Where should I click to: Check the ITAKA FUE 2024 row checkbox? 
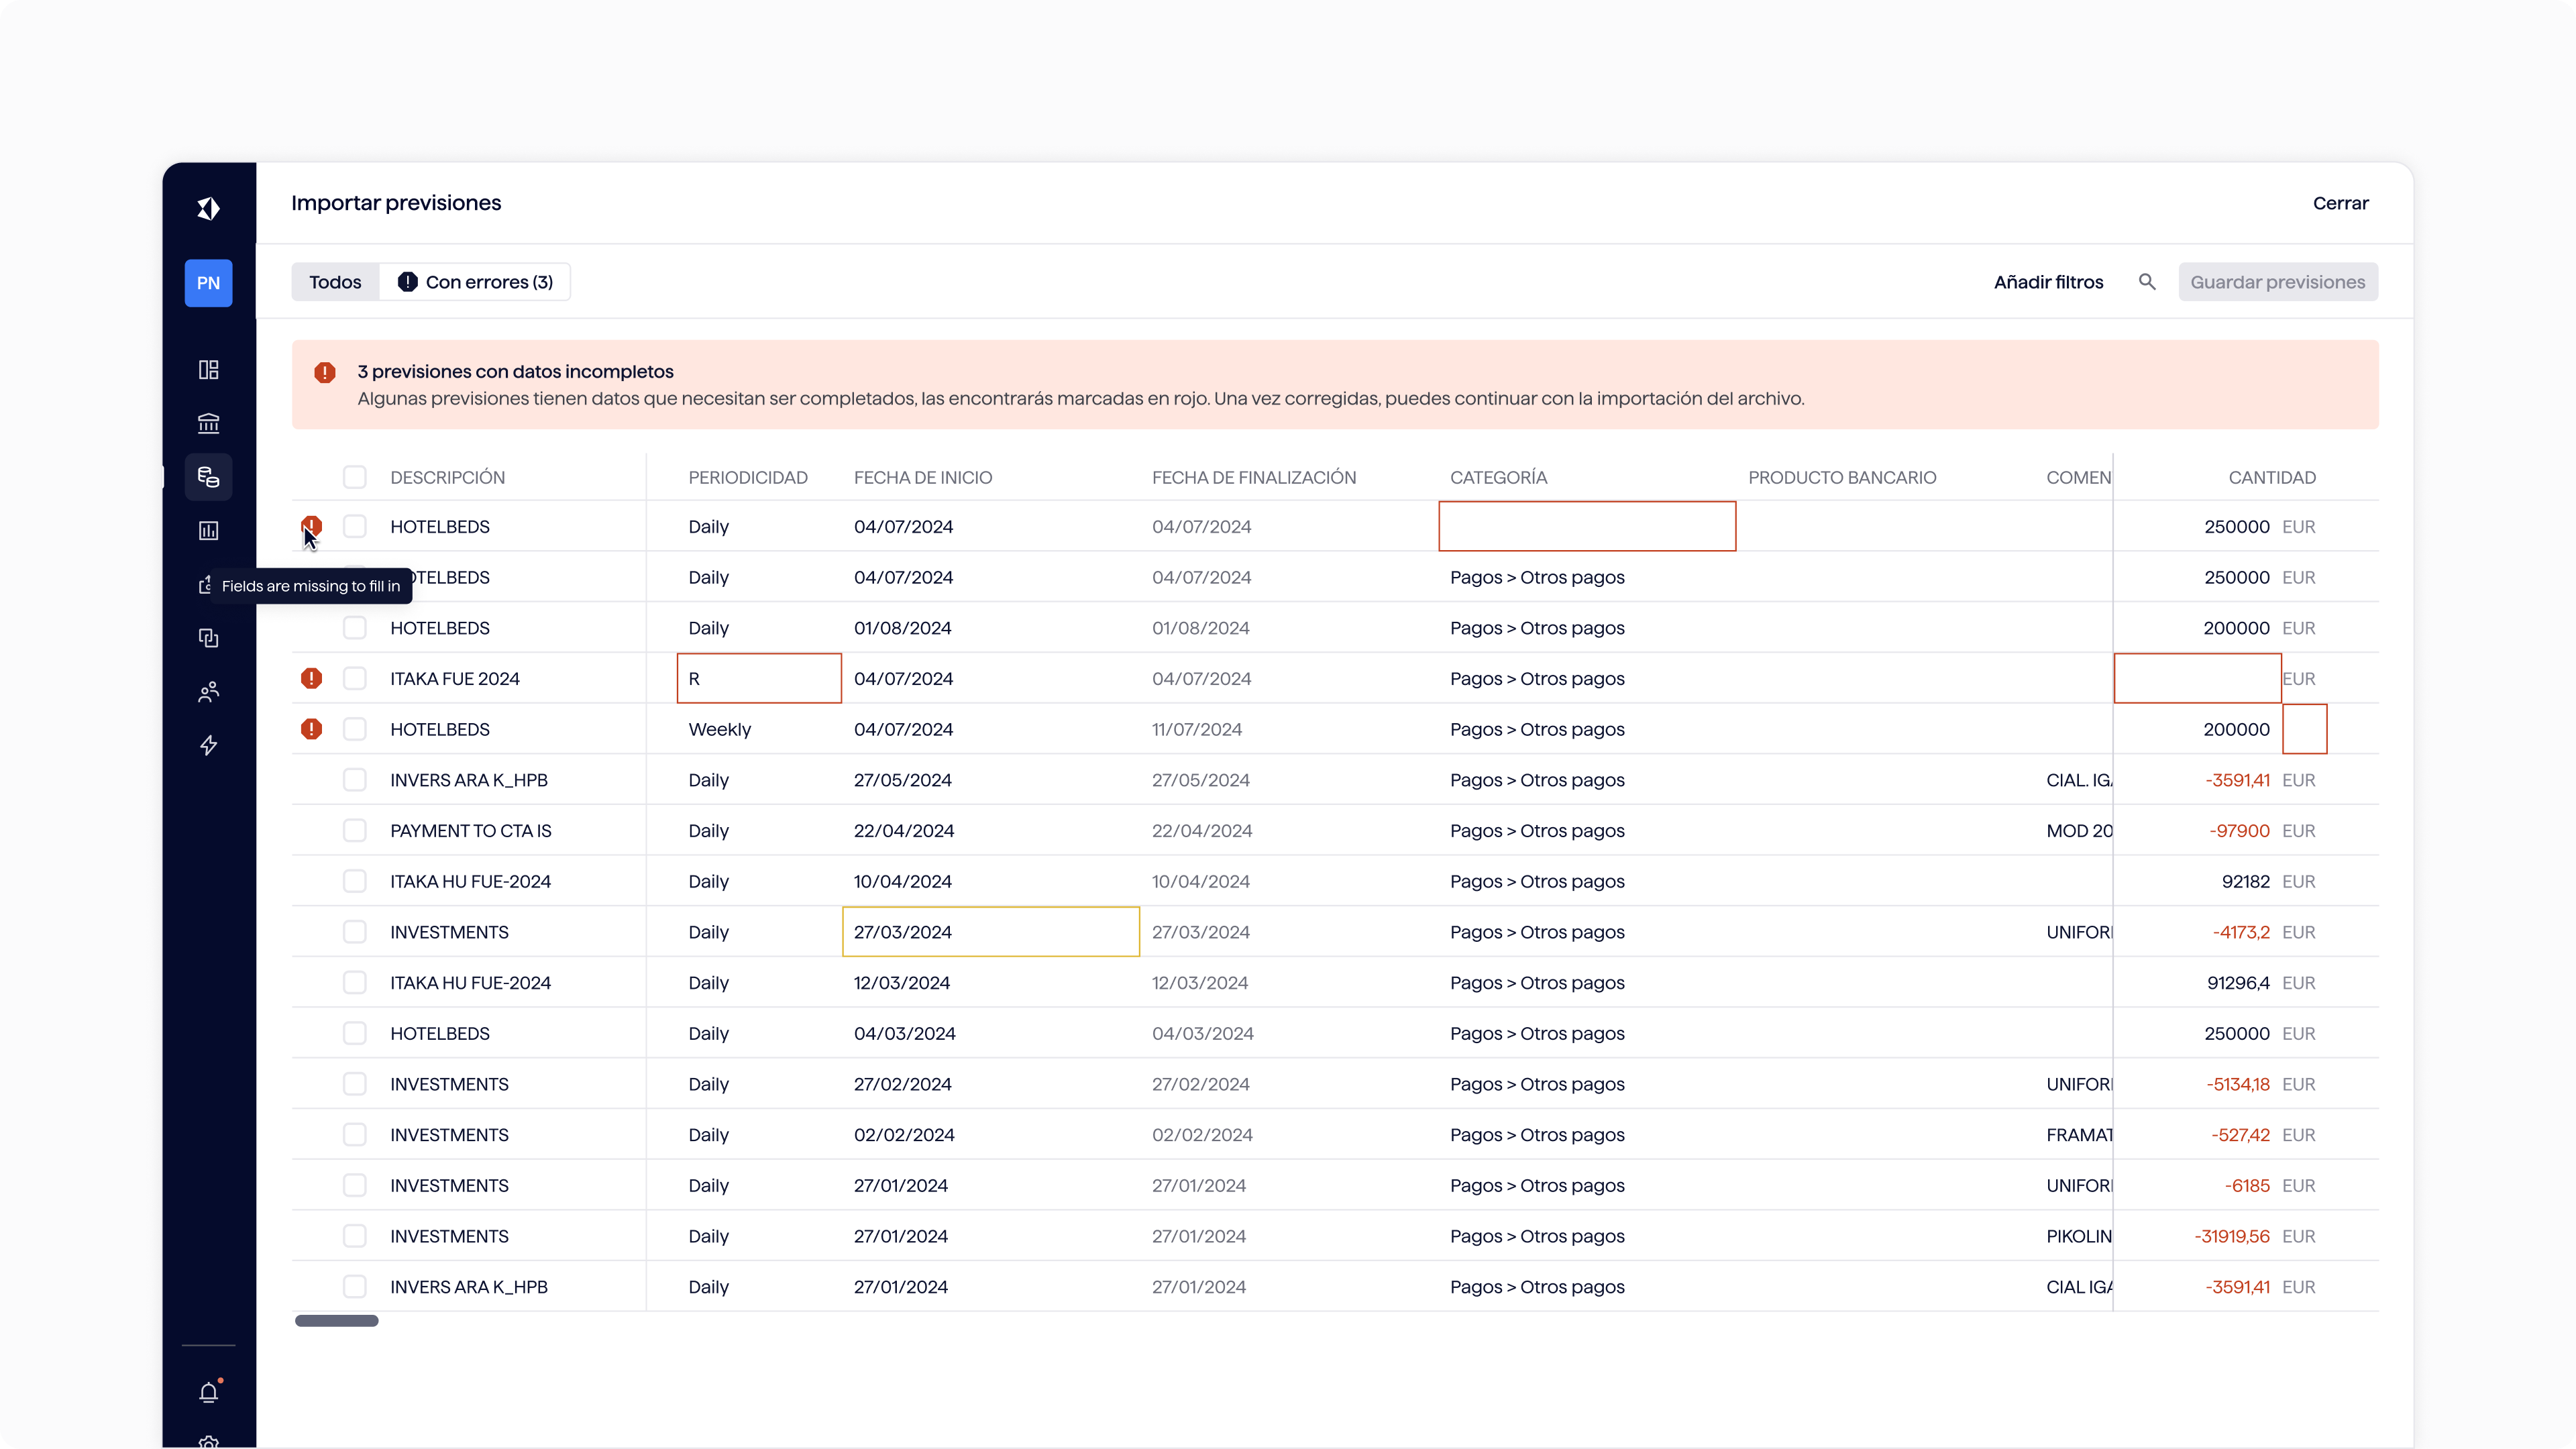coord(355,679)
